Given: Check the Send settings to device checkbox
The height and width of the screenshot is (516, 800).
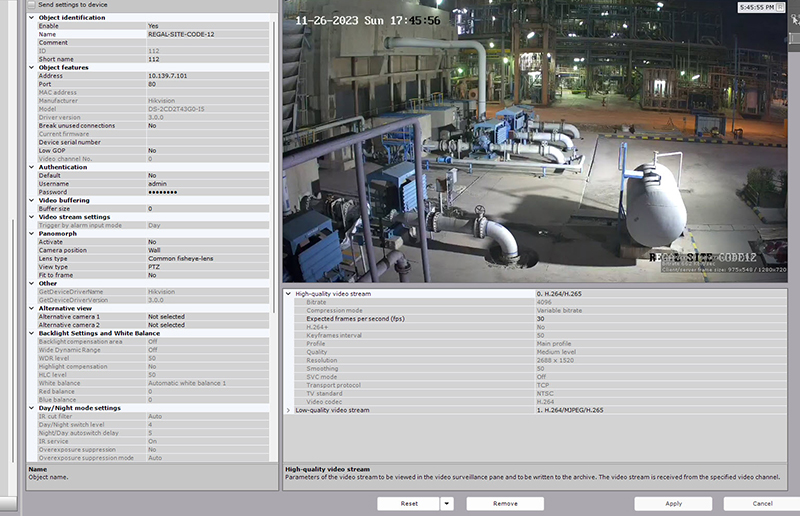Looking at the screenshot, I should [x=31, y=5].
